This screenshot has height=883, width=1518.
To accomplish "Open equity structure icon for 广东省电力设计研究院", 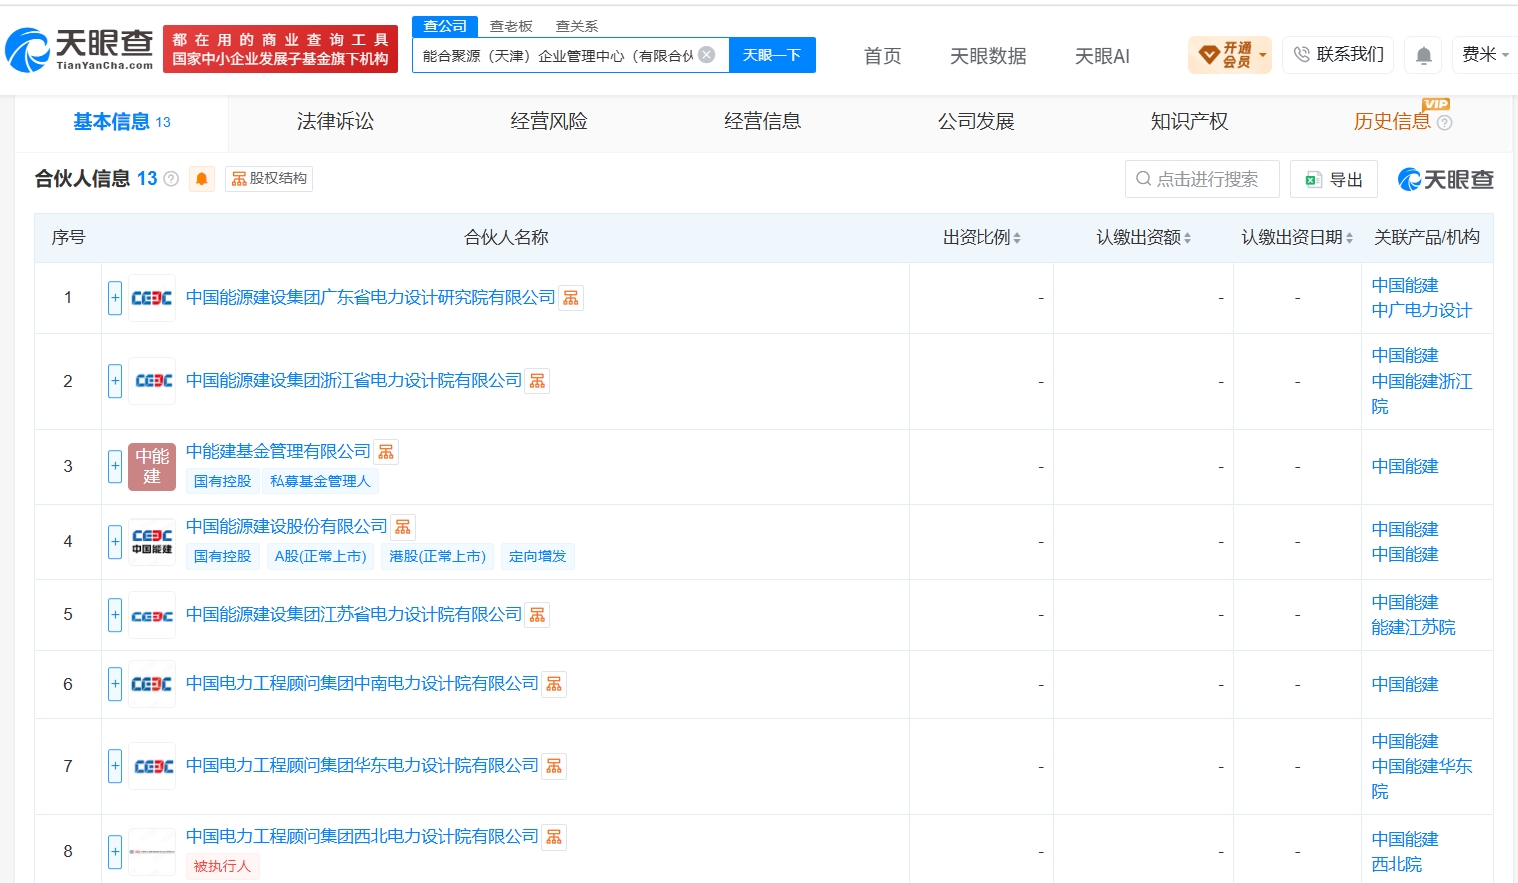I will [571, 298].
